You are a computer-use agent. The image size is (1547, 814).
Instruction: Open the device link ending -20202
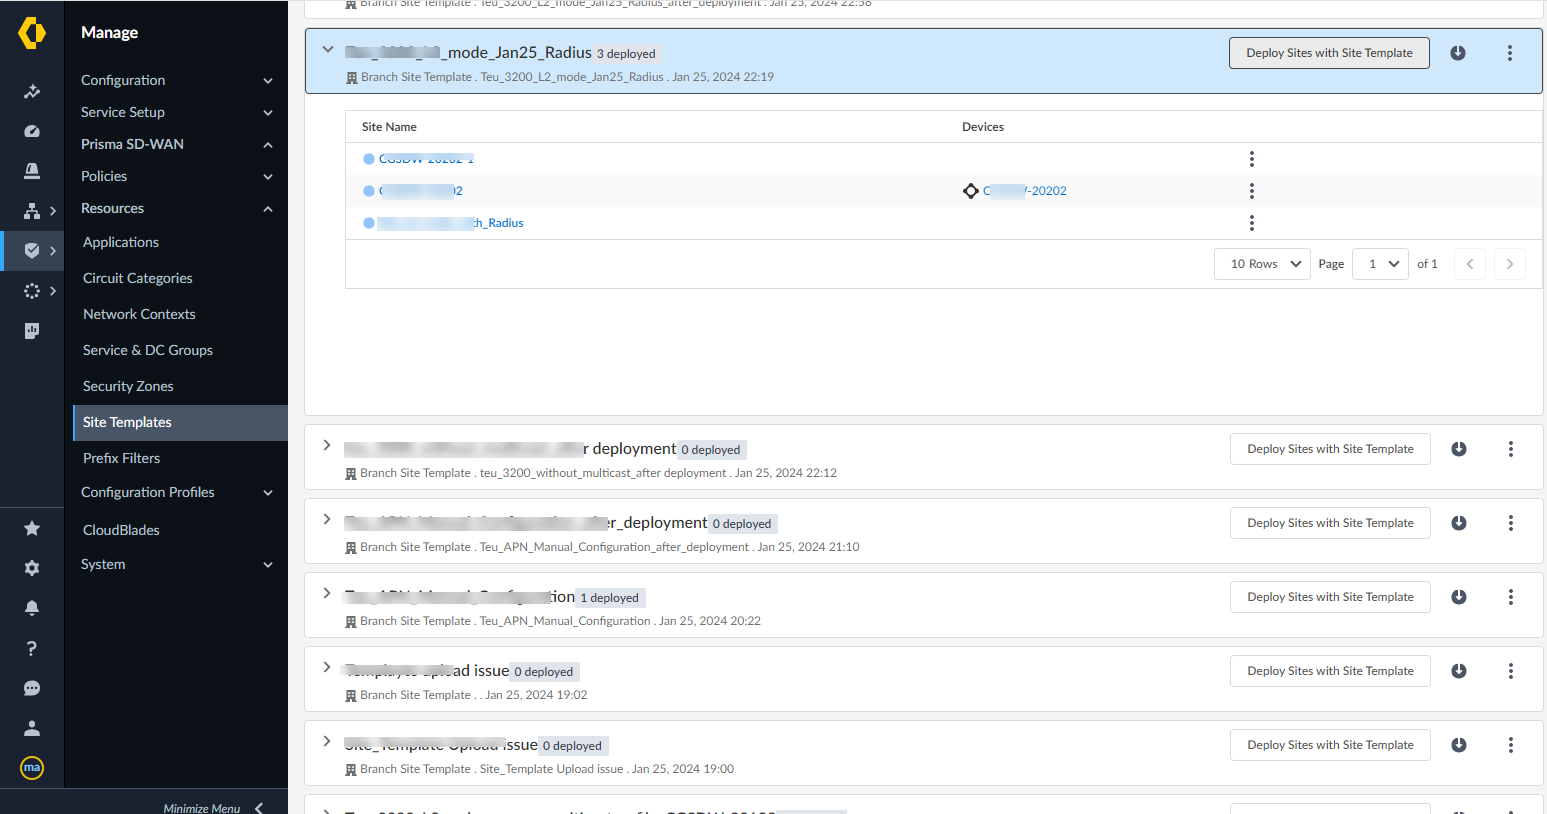tap(1025, 191)
